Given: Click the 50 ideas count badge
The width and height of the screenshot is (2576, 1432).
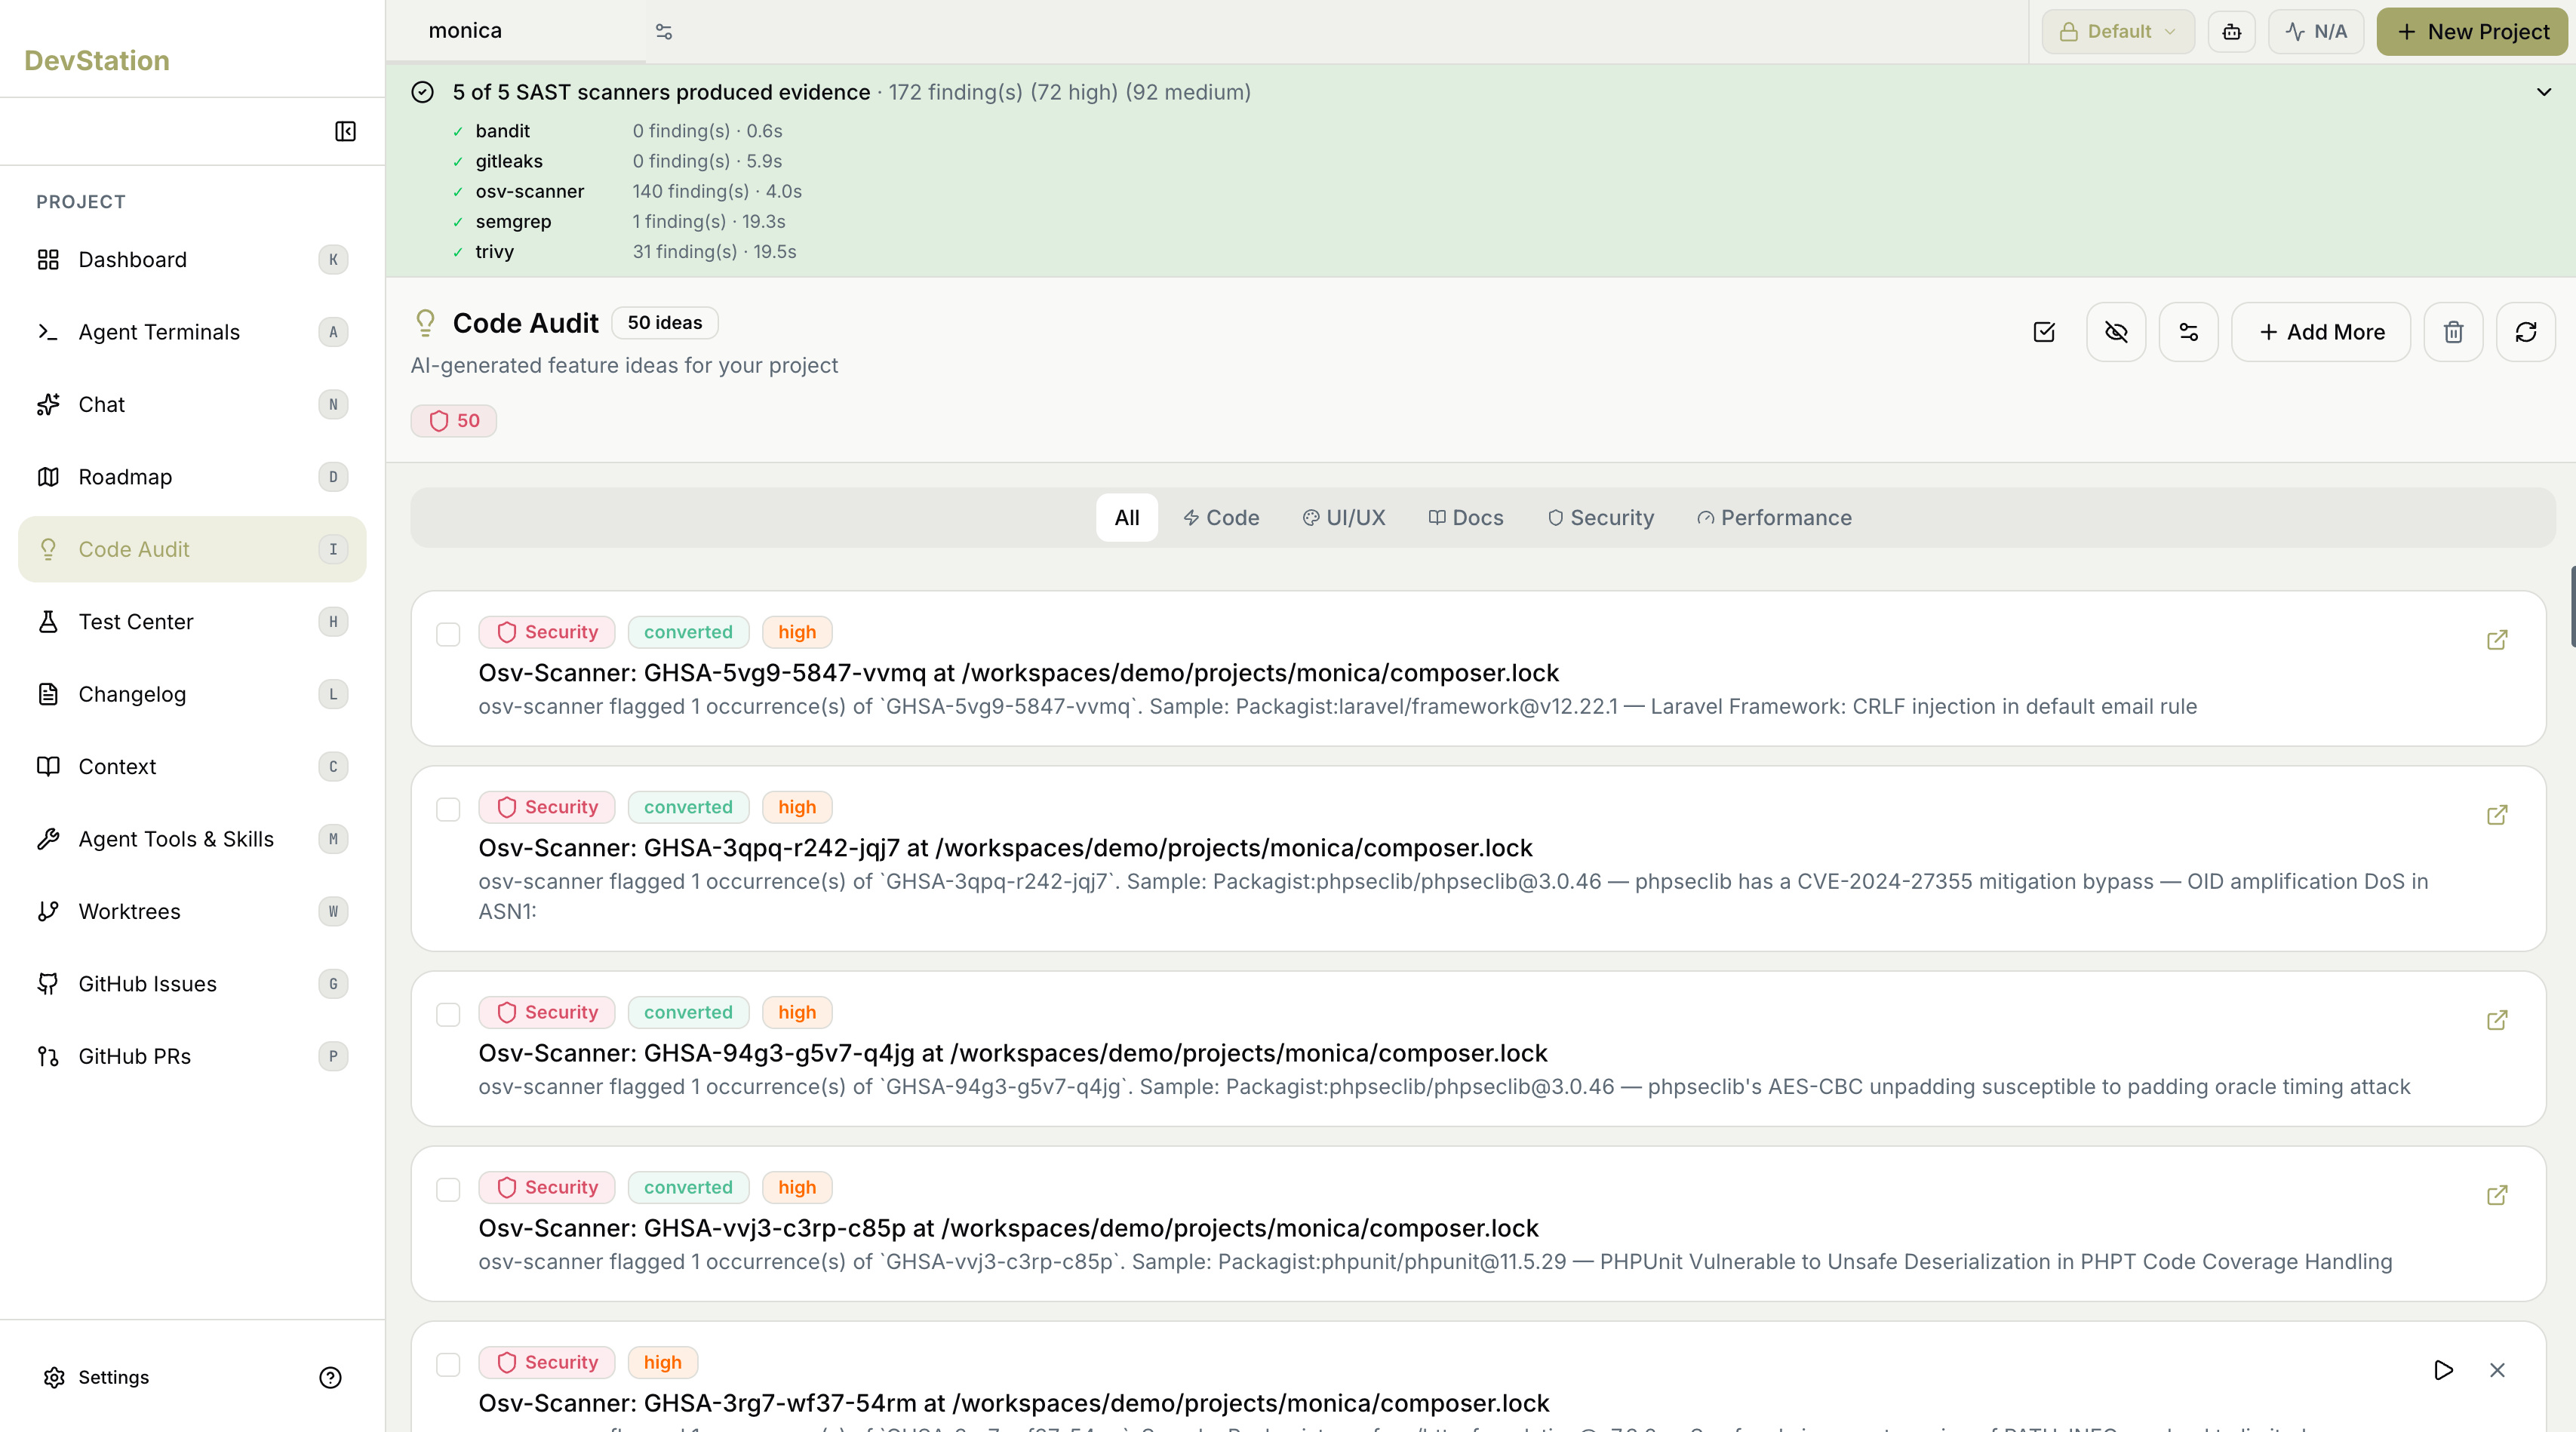Looking at the screenshot, I should pos(665,323).
